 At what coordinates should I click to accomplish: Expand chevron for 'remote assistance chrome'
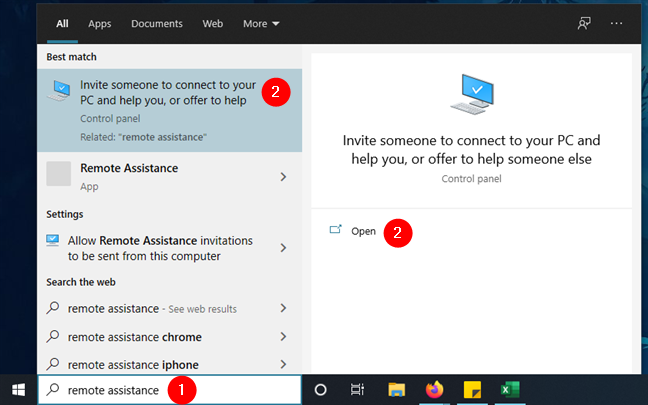tap(283, 336)
